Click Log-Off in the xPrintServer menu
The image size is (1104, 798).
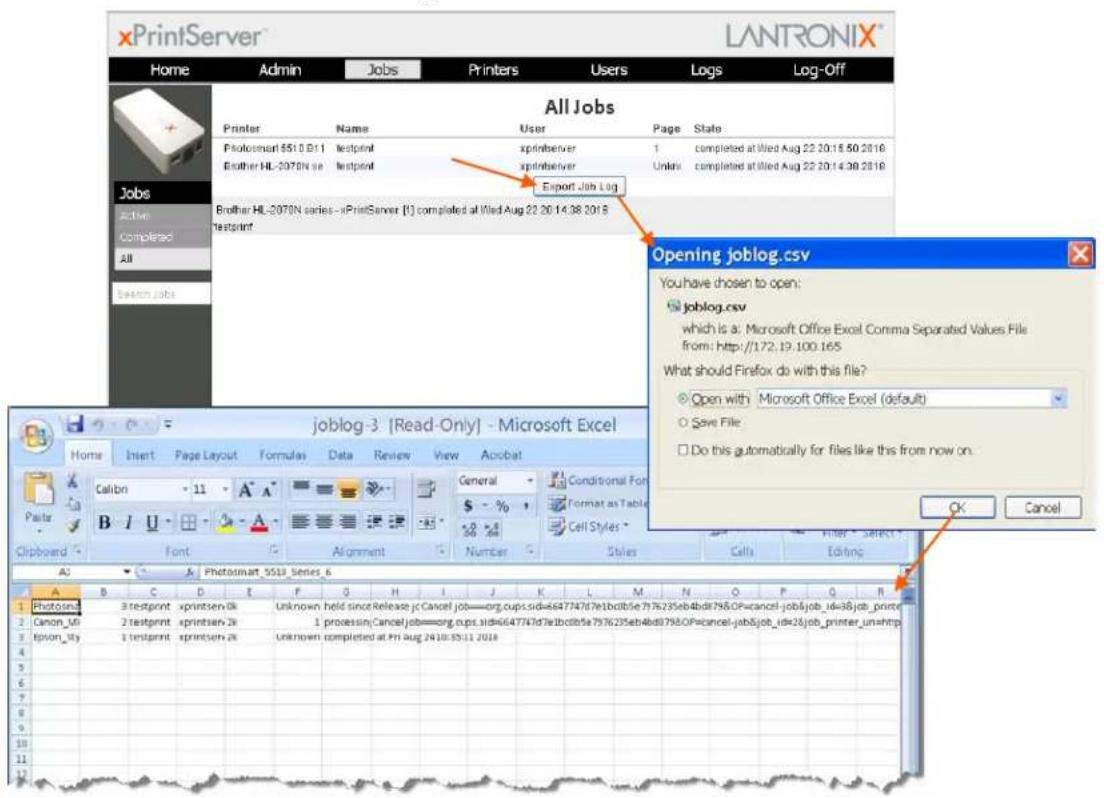[819, 70]
